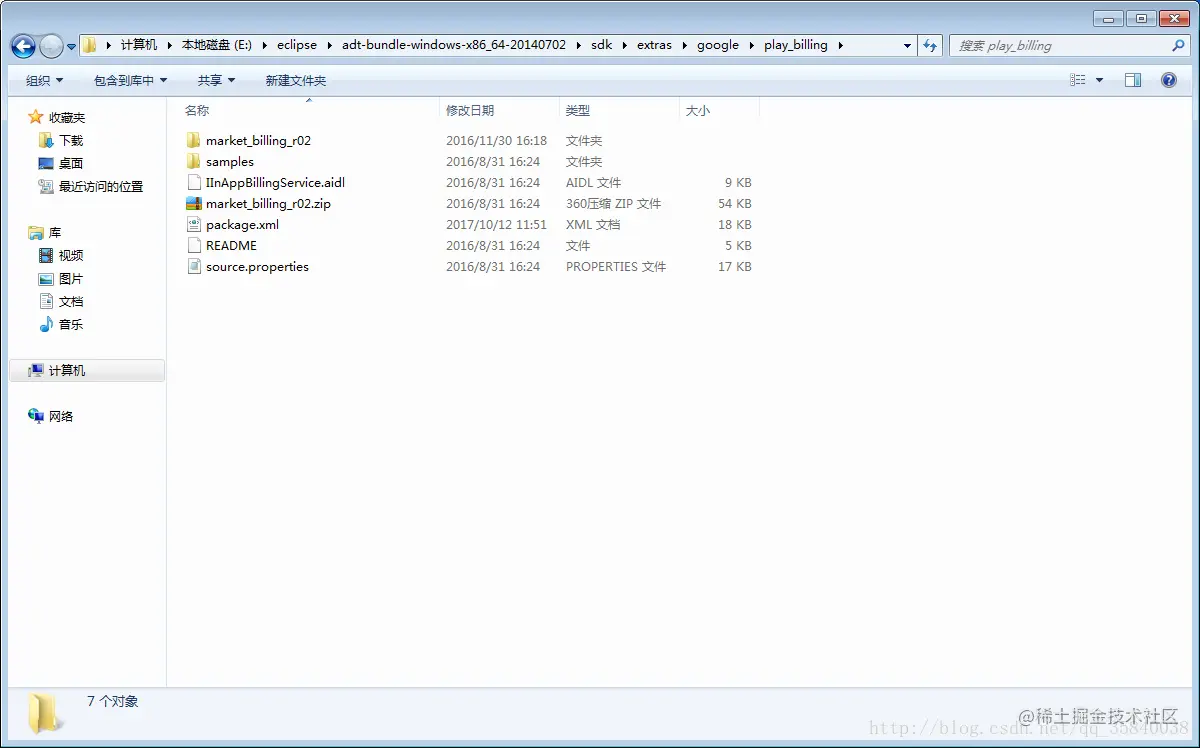The height and width of the screenshot is (748, 1200).
Task: Open 桌面 in the favorites list
Action: click(71, 163)
